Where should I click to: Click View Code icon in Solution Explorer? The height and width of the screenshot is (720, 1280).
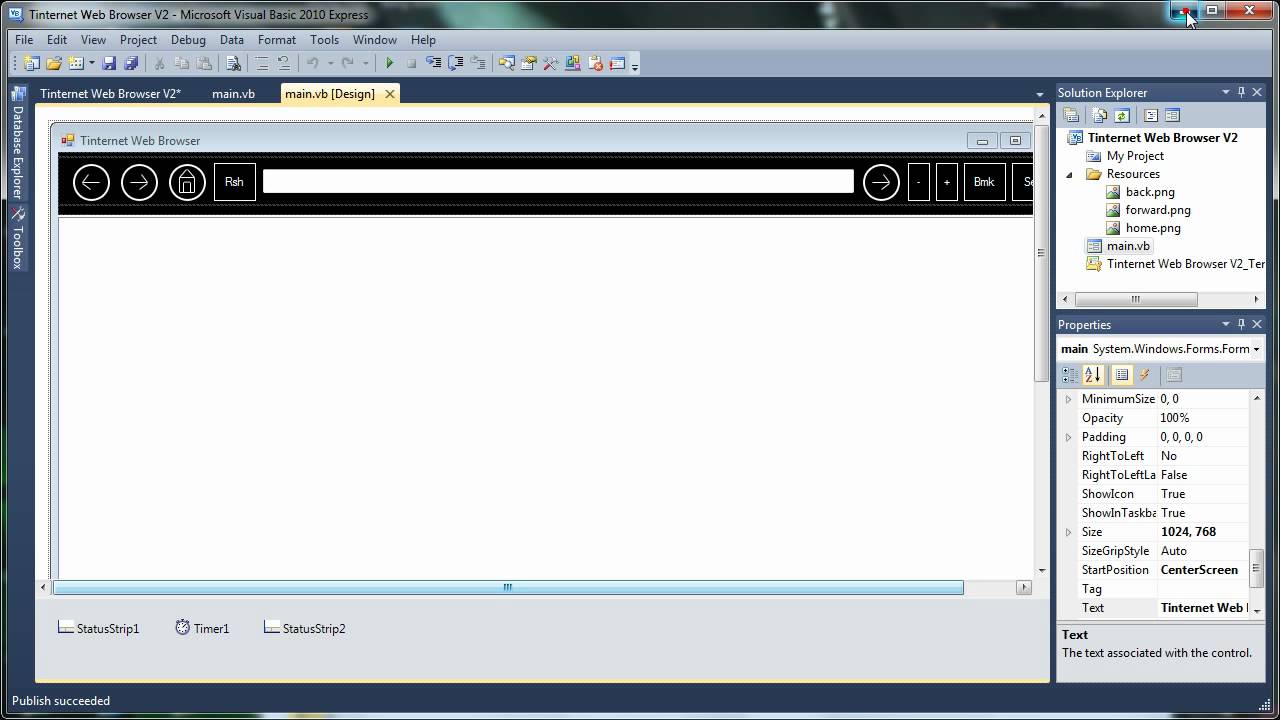click(x=1151, y=115)
